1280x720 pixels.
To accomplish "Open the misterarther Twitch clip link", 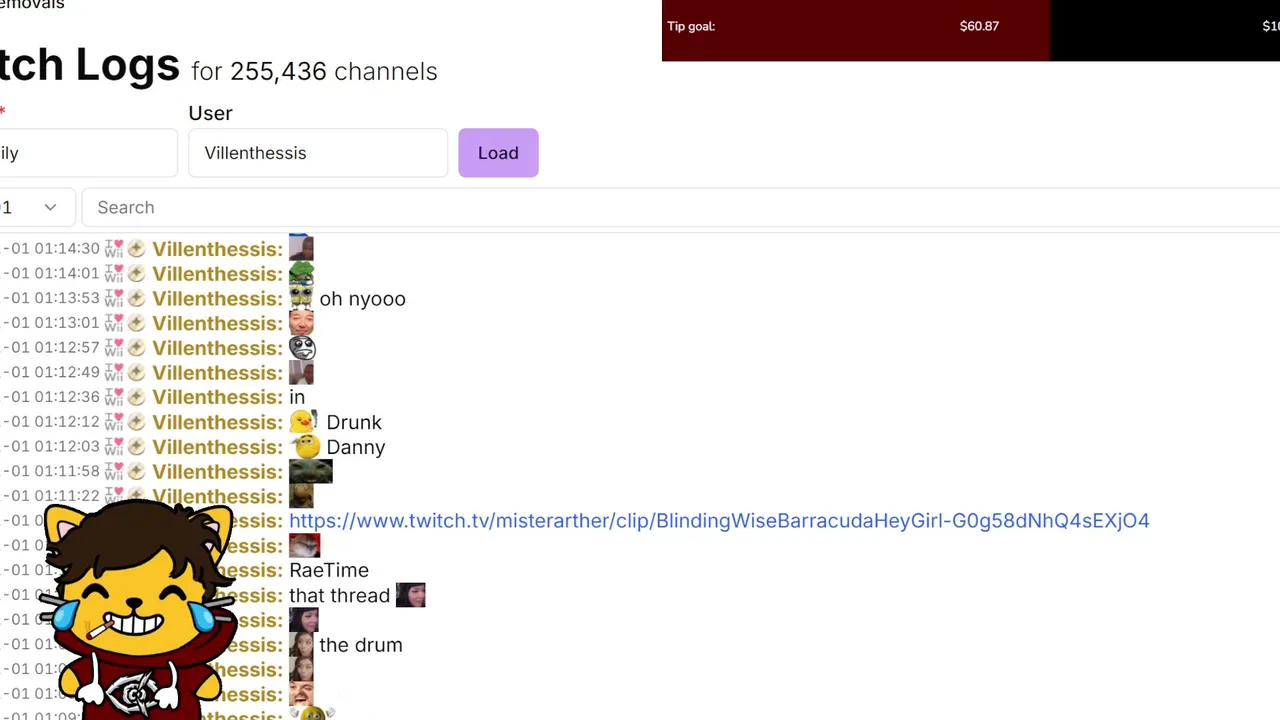I will [x=719, y=520].
